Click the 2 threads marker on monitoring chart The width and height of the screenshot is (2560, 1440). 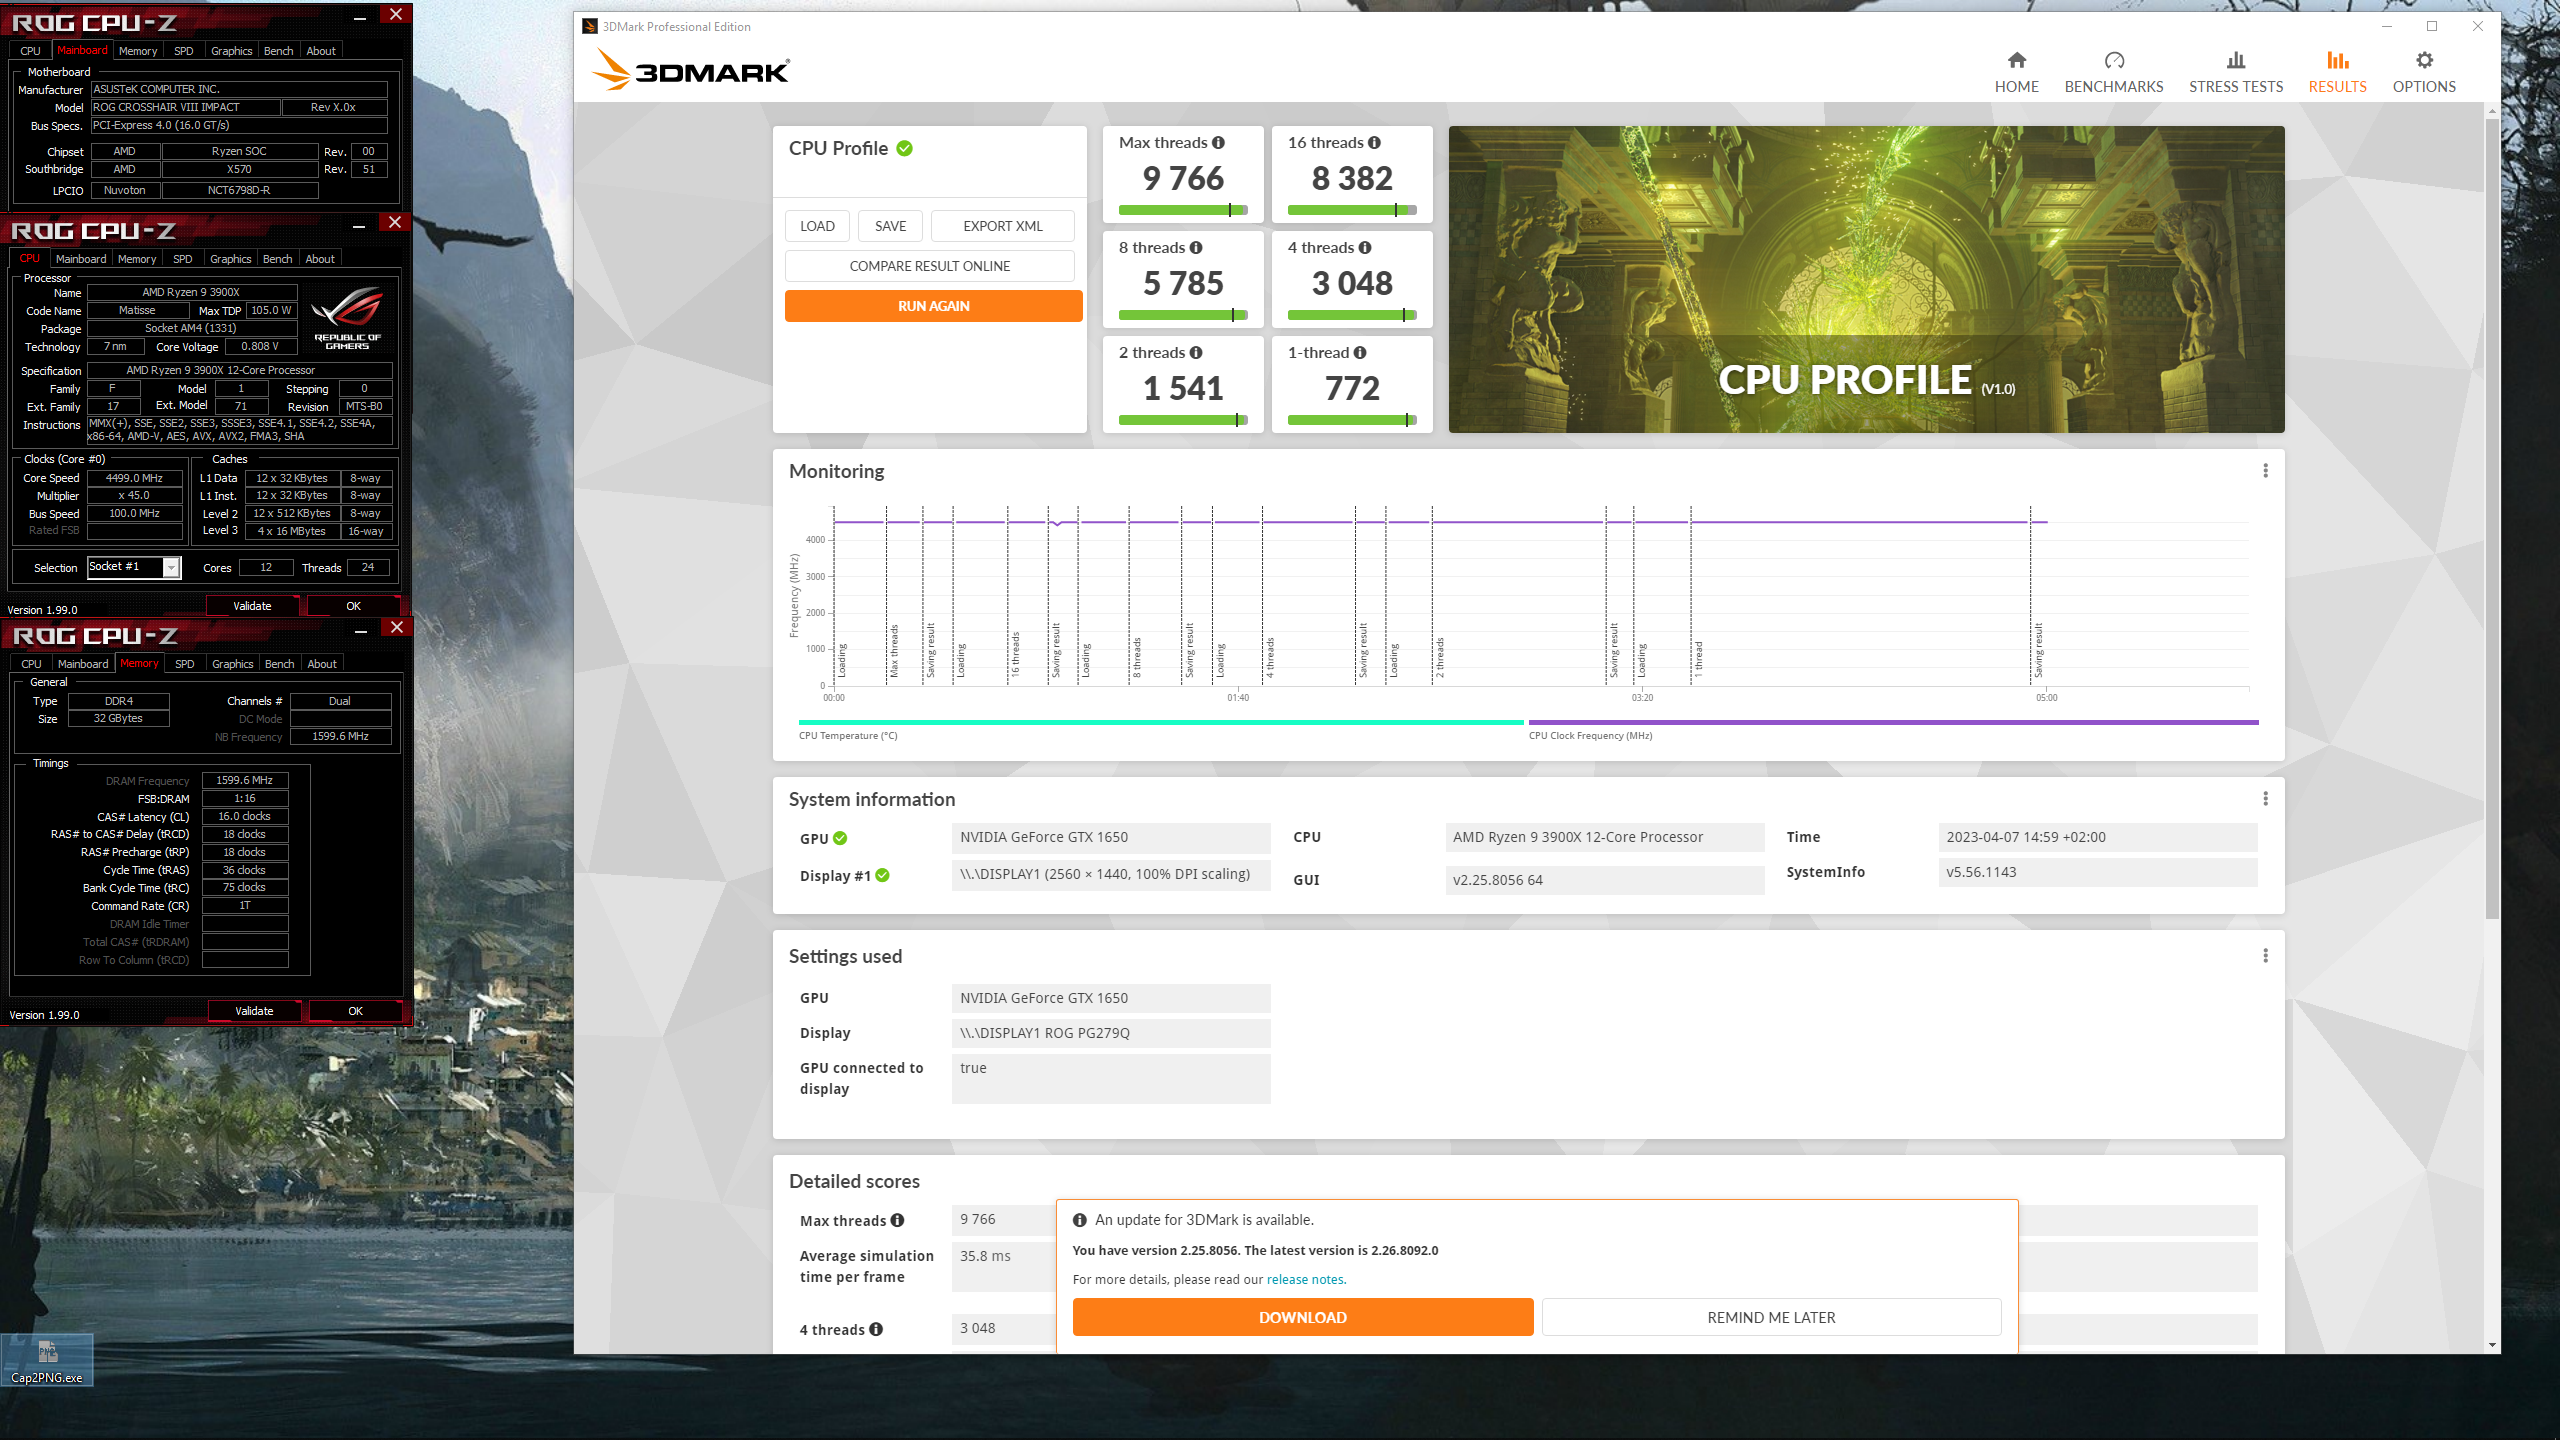tap(1440, 657)
